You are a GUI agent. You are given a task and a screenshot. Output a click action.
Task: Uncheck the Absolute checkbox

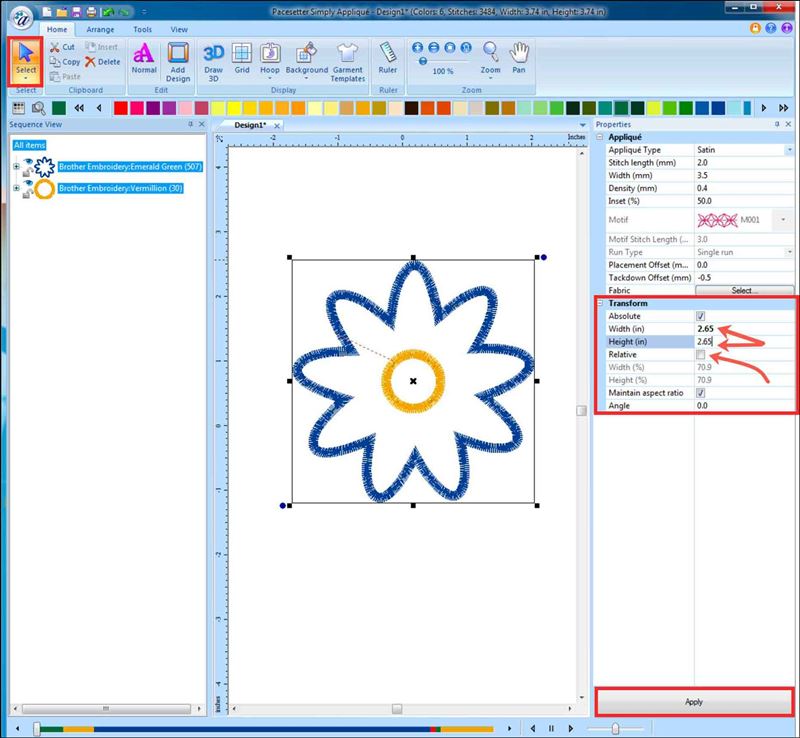pos(701,316)
